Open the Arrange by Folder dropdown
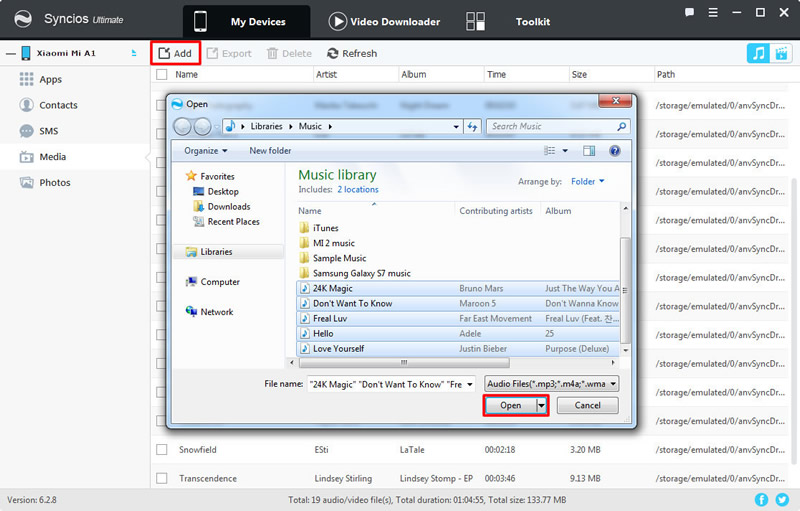 (x=587, y=182)
